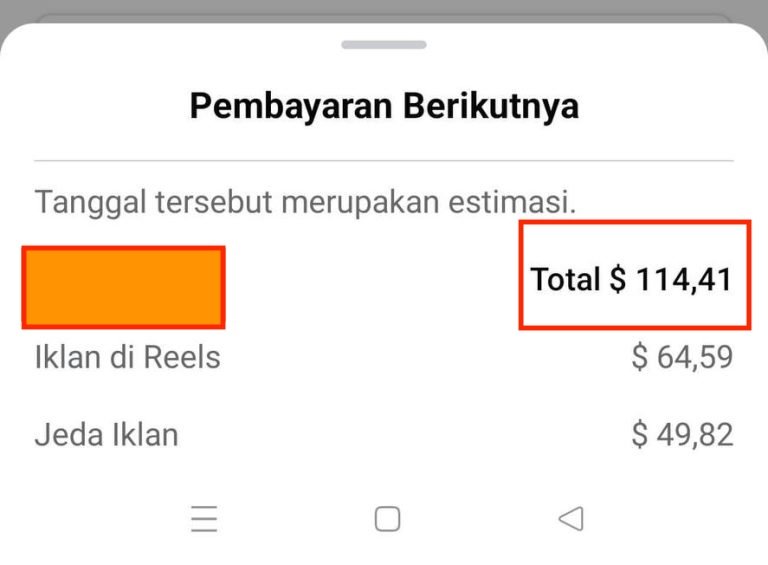
Task: Click the Tanggal tersebut merupakan estimasi note
Action: [x=305, y=202]
